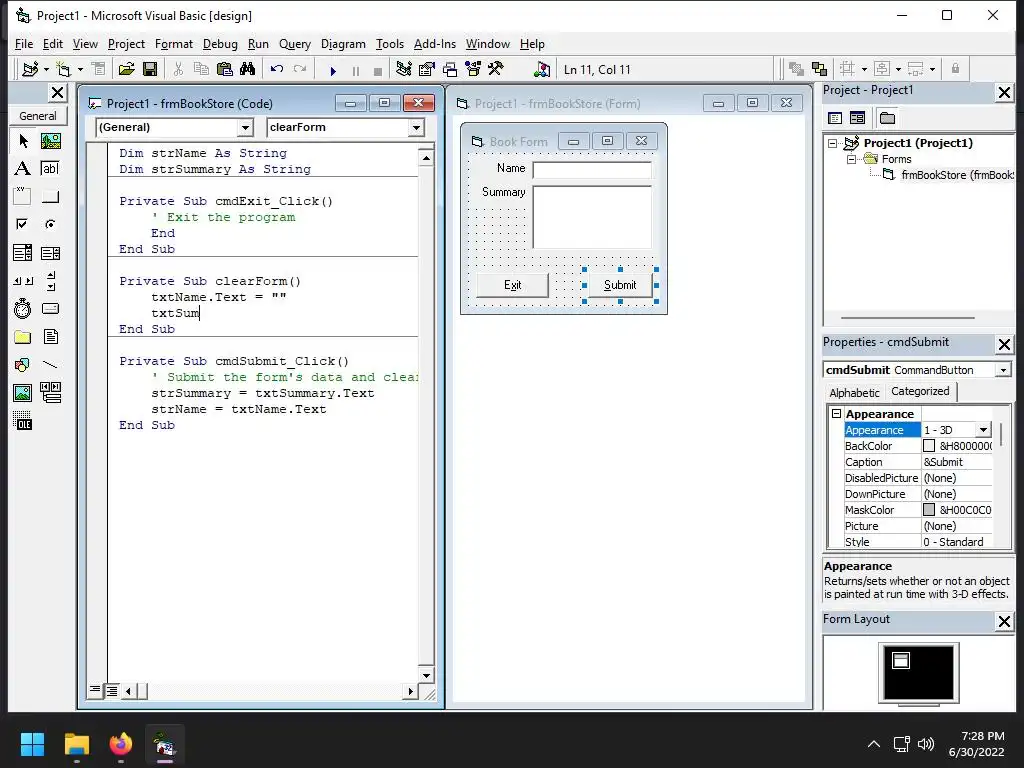
Task: Collapse the Appearance property category
Action: click(x=836, y=413)
